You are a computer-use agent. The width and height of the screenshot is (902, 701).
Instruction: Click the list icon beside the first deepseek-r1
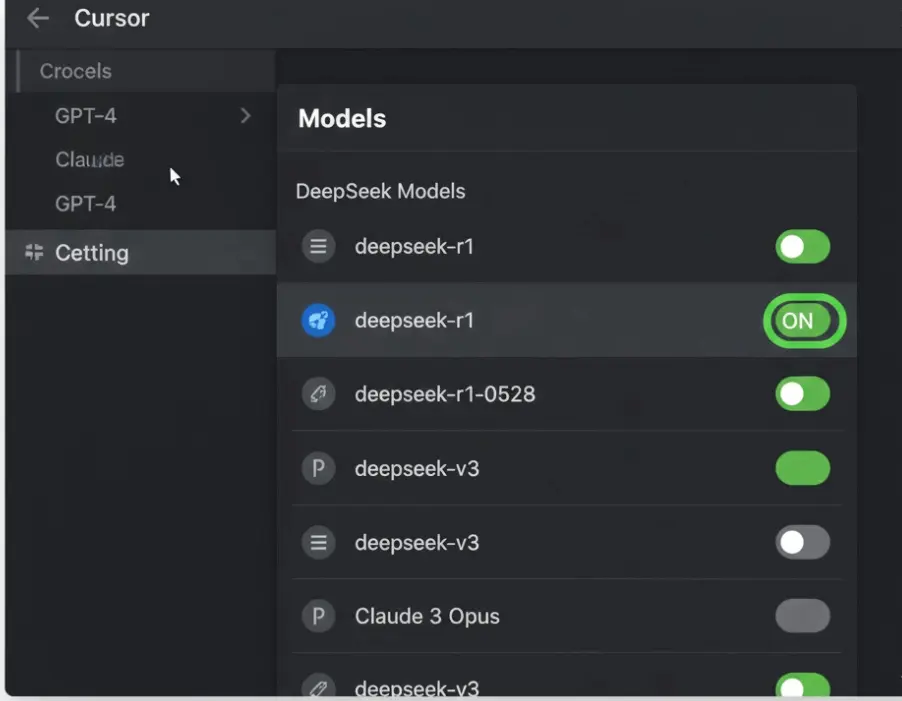318,246
